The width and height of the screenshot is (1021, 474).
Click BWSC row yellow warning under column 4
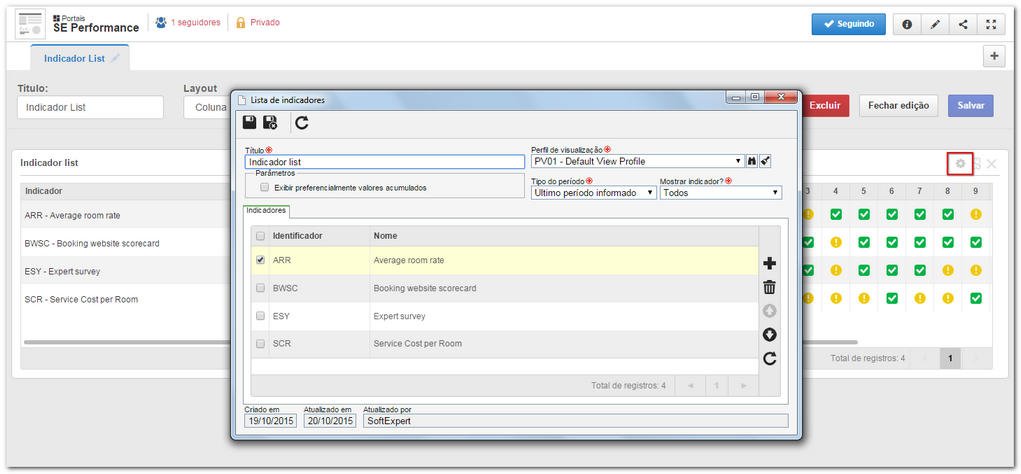[835, 242]
